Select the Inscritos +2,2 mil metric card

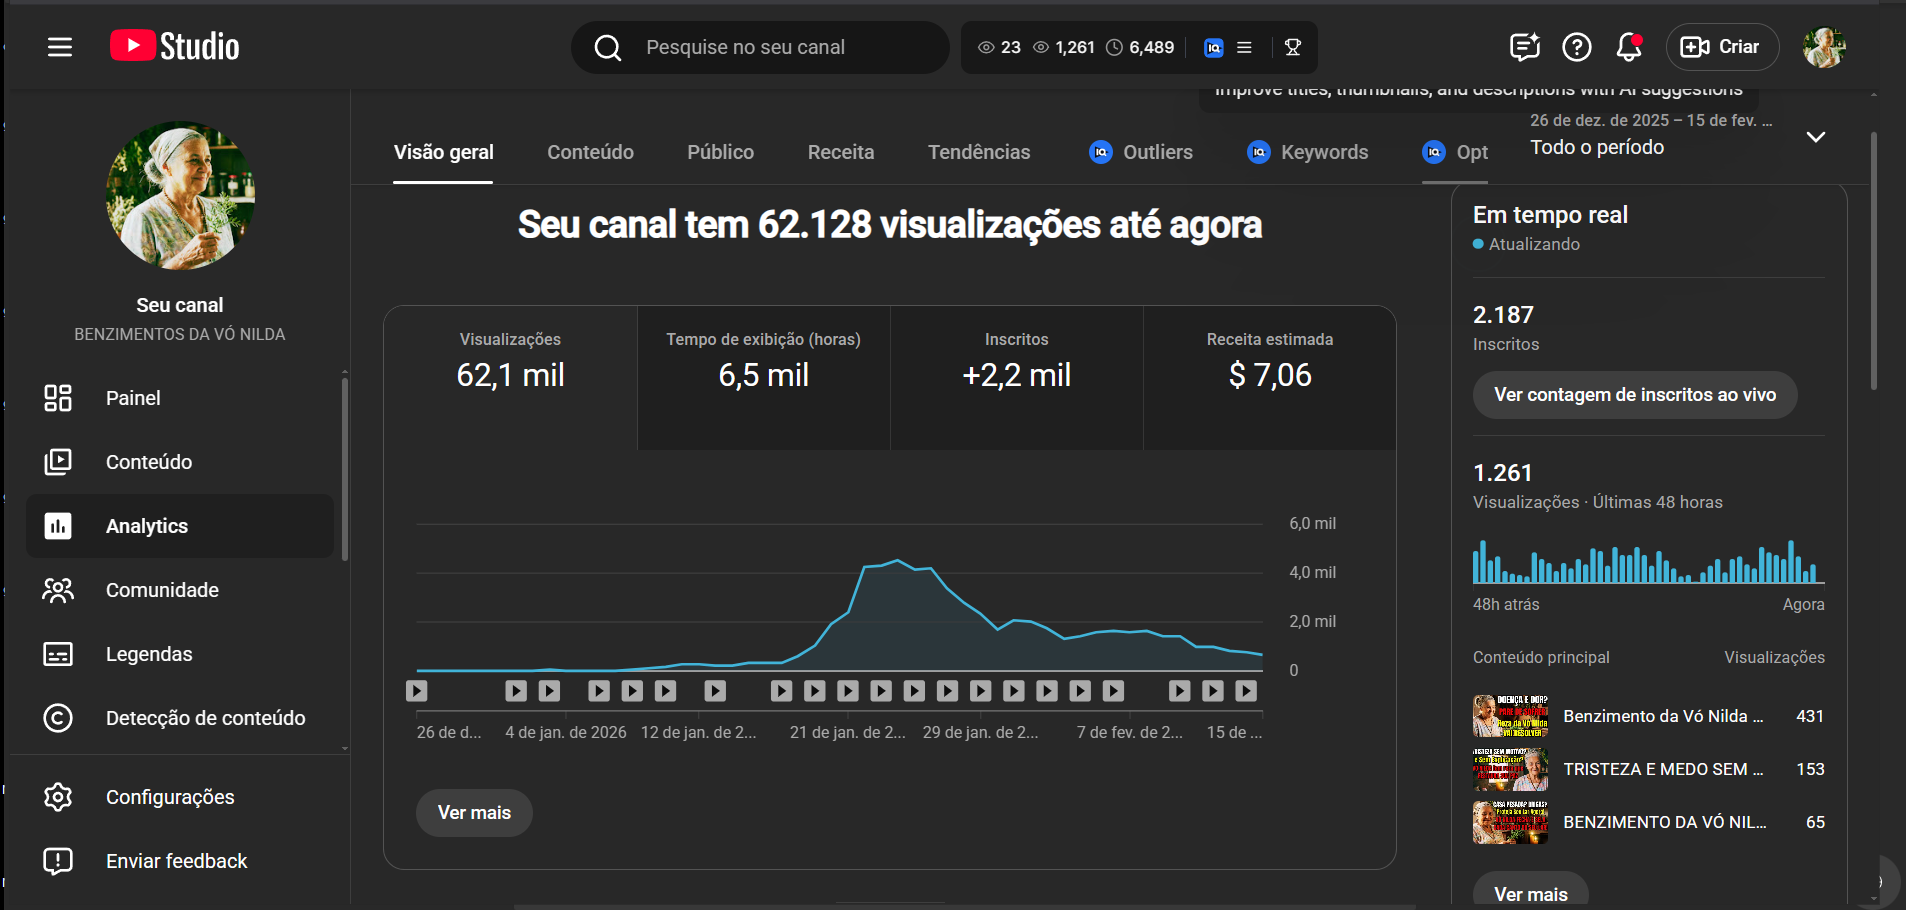[x=1017, y=378]
